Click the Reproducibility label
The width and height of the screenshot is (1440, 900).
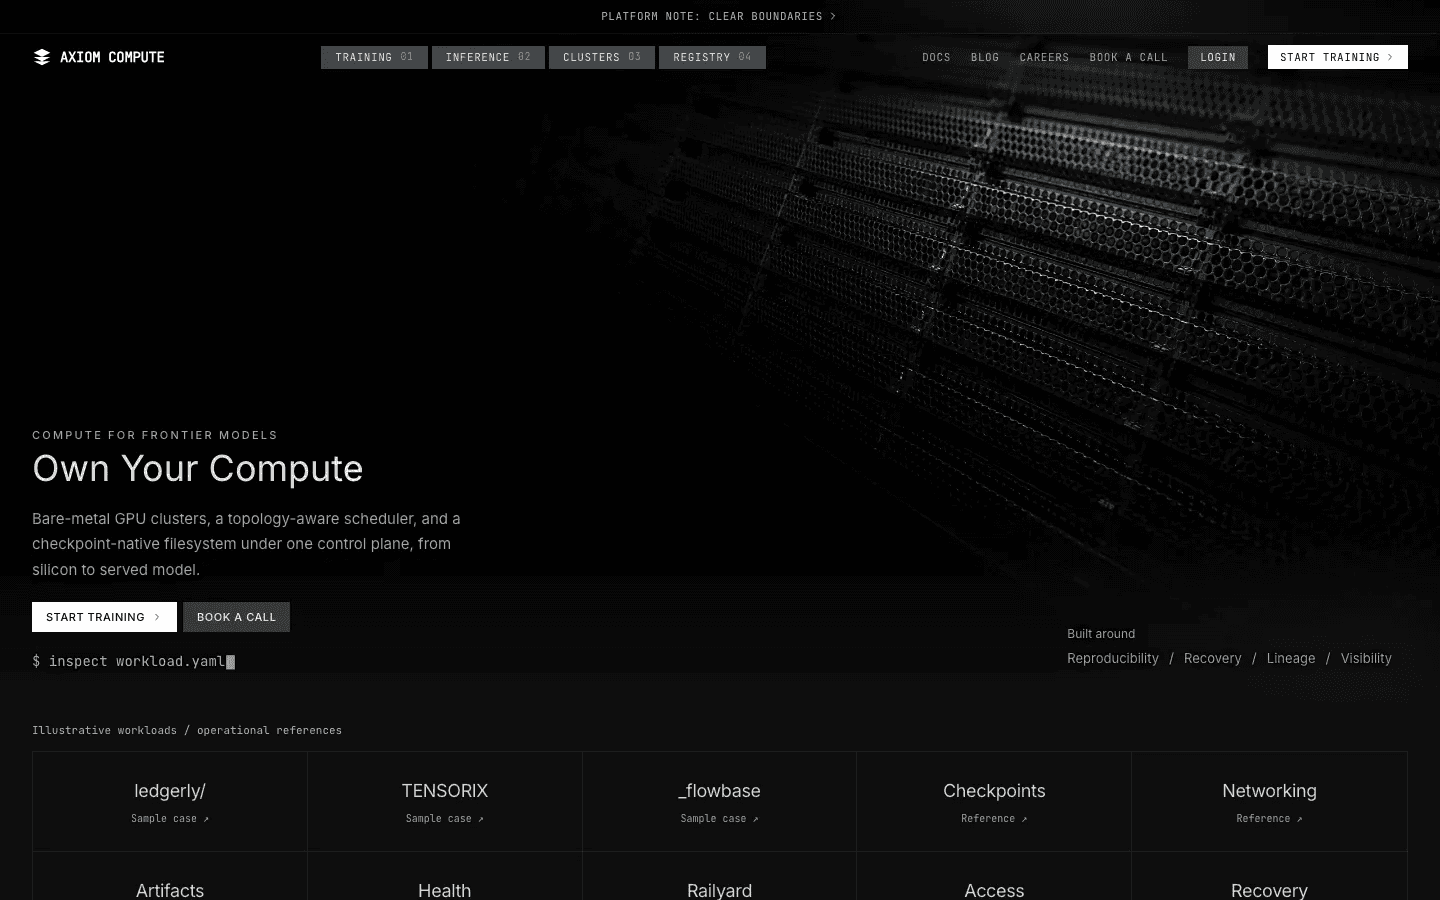(1113, 658)
